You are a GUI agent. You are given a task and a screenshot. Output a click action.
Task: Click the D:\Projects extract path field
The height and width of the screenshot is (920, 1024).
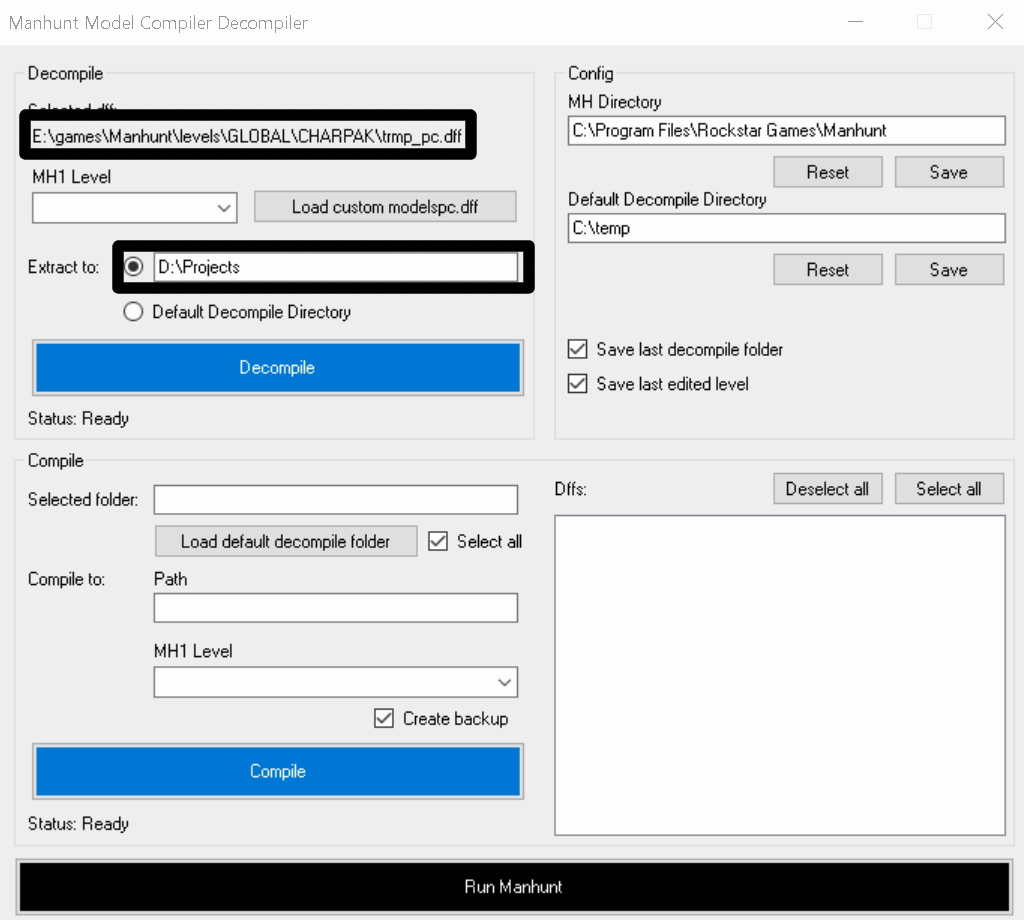(x=336, y=266)
